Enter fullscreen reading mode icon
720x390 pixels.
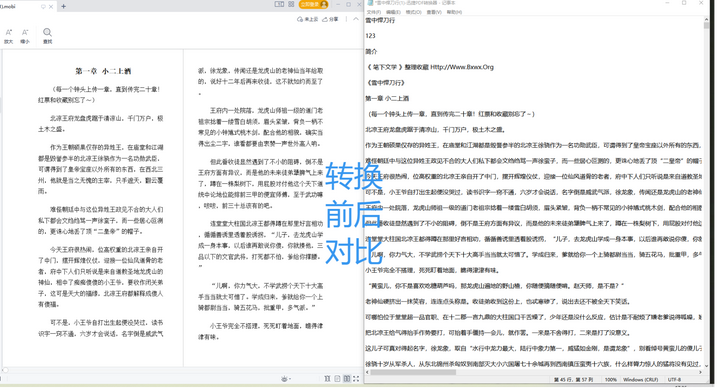click(x=356, y=379)
